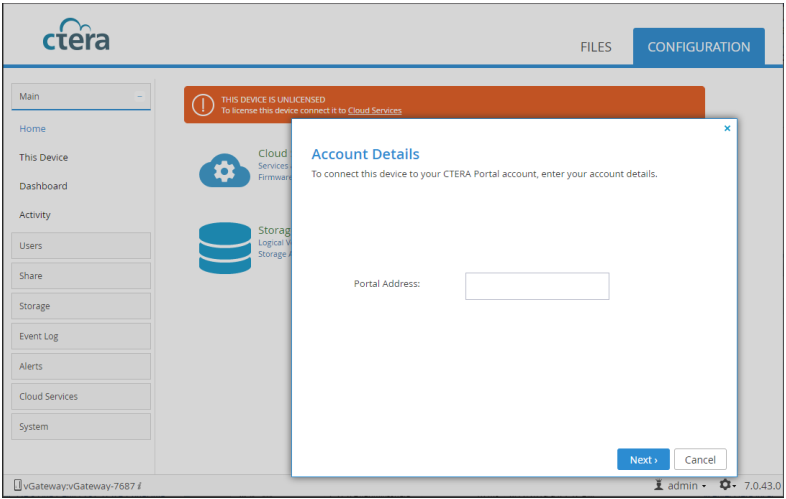Go to Dashboard in sidebar

tap(43, 186)
